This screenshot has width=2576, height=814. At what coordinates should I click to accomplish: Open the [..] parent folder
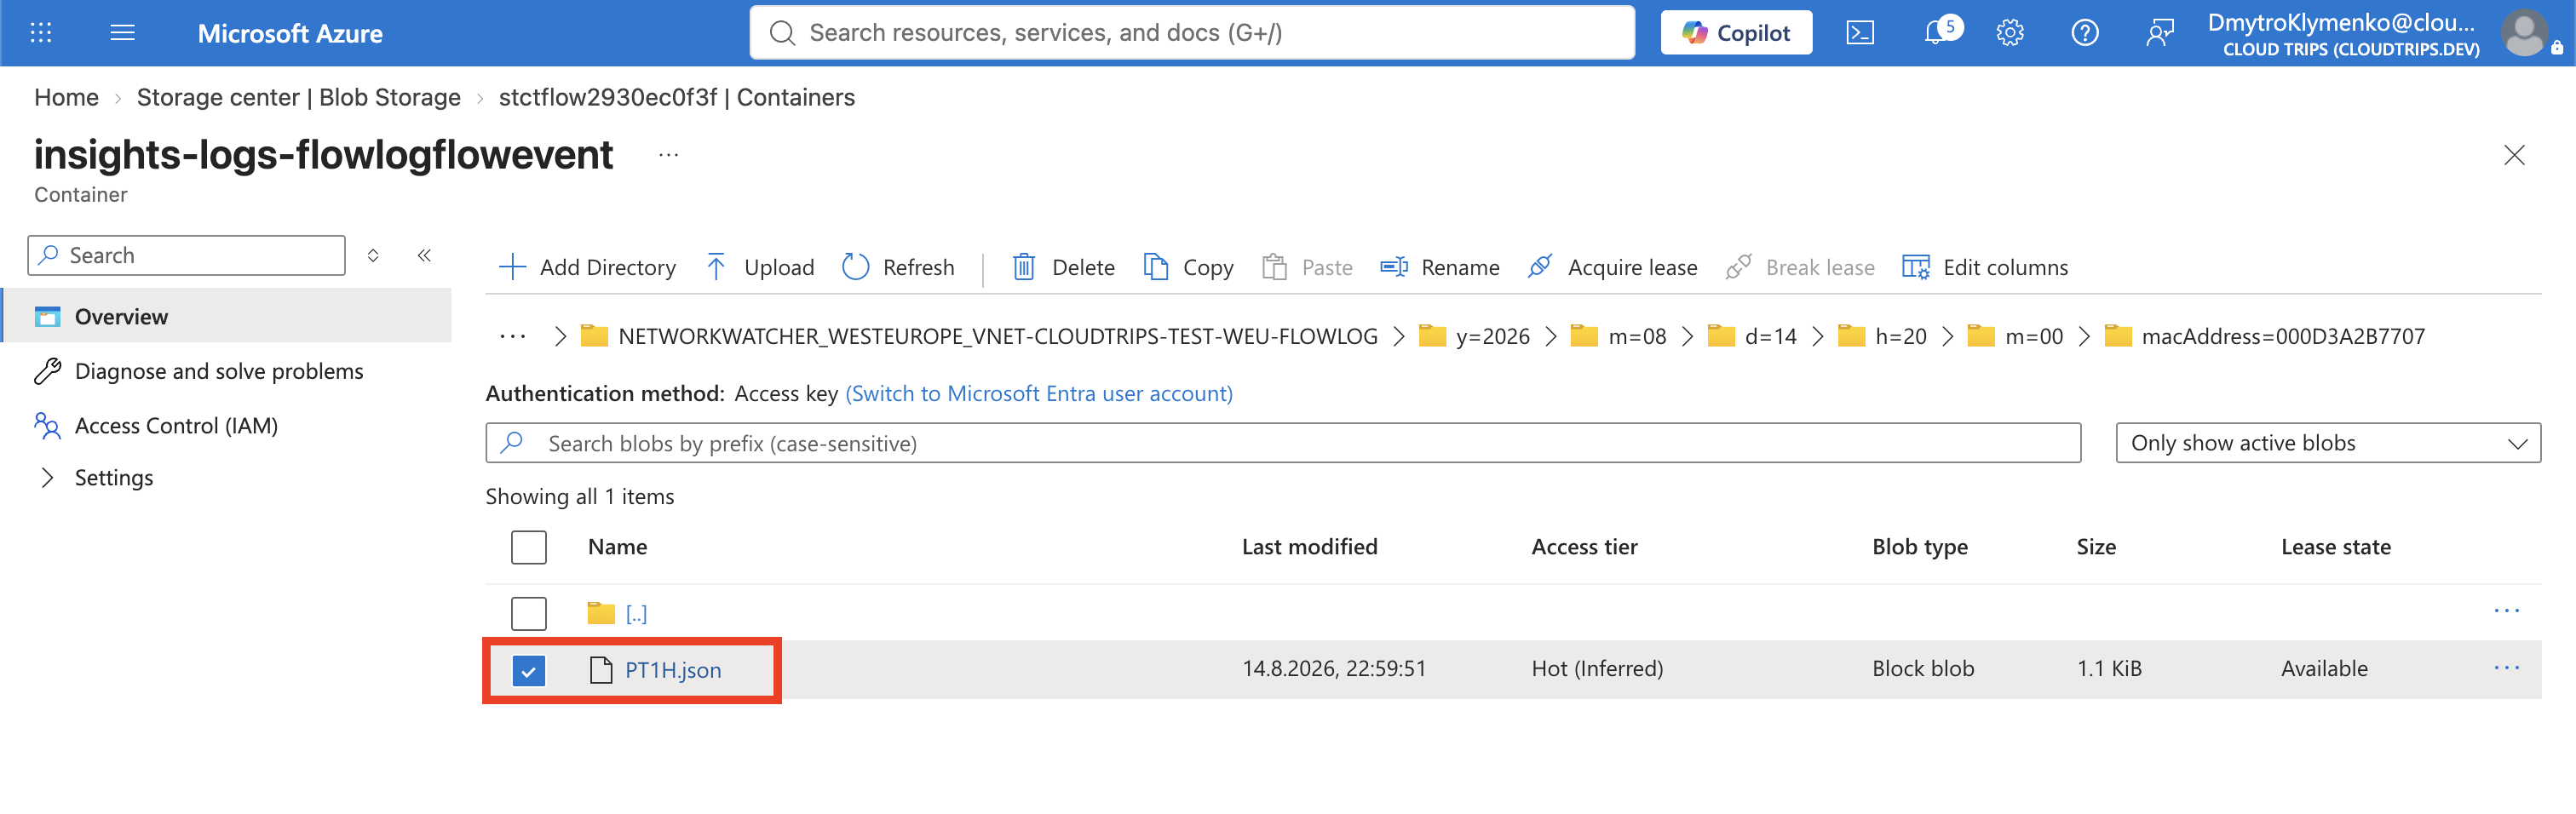pyautogui.click(x=636, y=613)
